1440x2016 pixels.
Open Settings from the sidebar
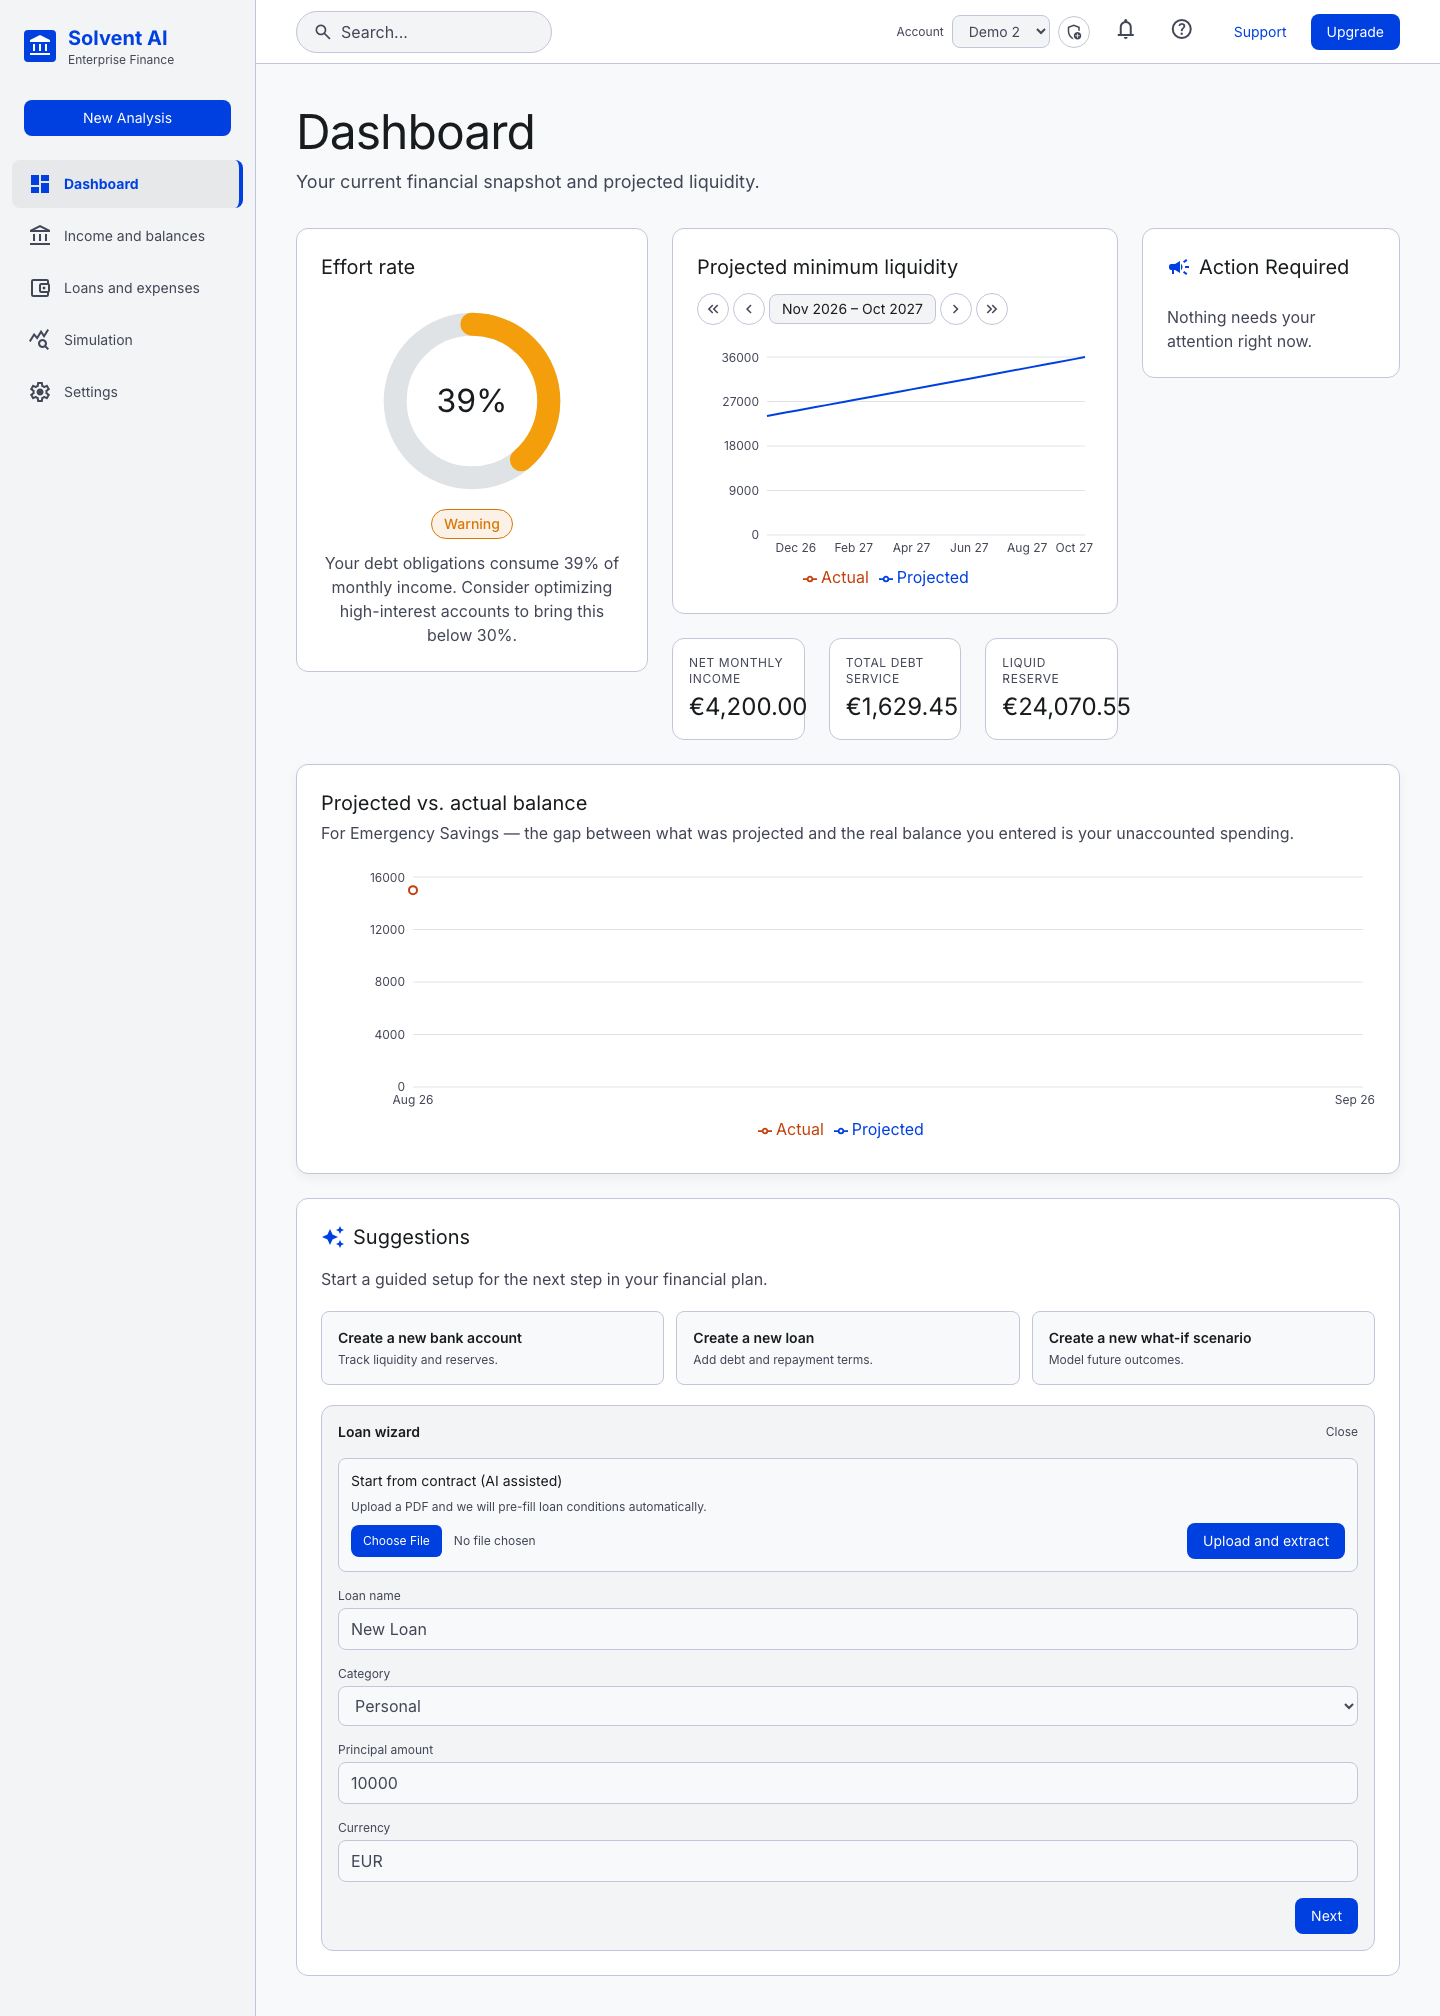point(127,392)
